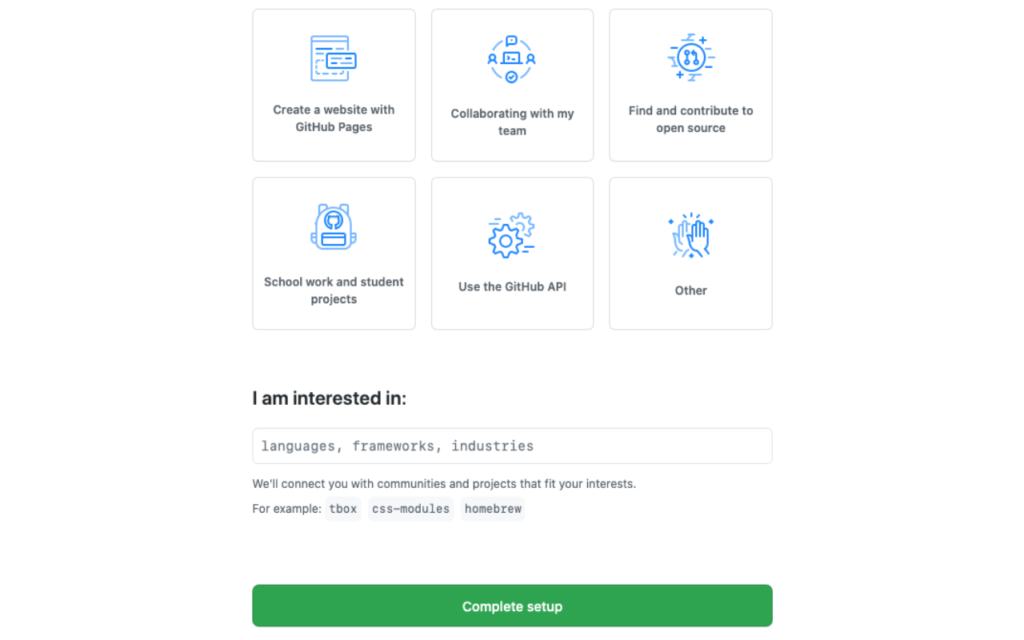Screen dimensions: 1024x640
Task: Click the open source pull request icon
Action: click(x=690, y=57)
